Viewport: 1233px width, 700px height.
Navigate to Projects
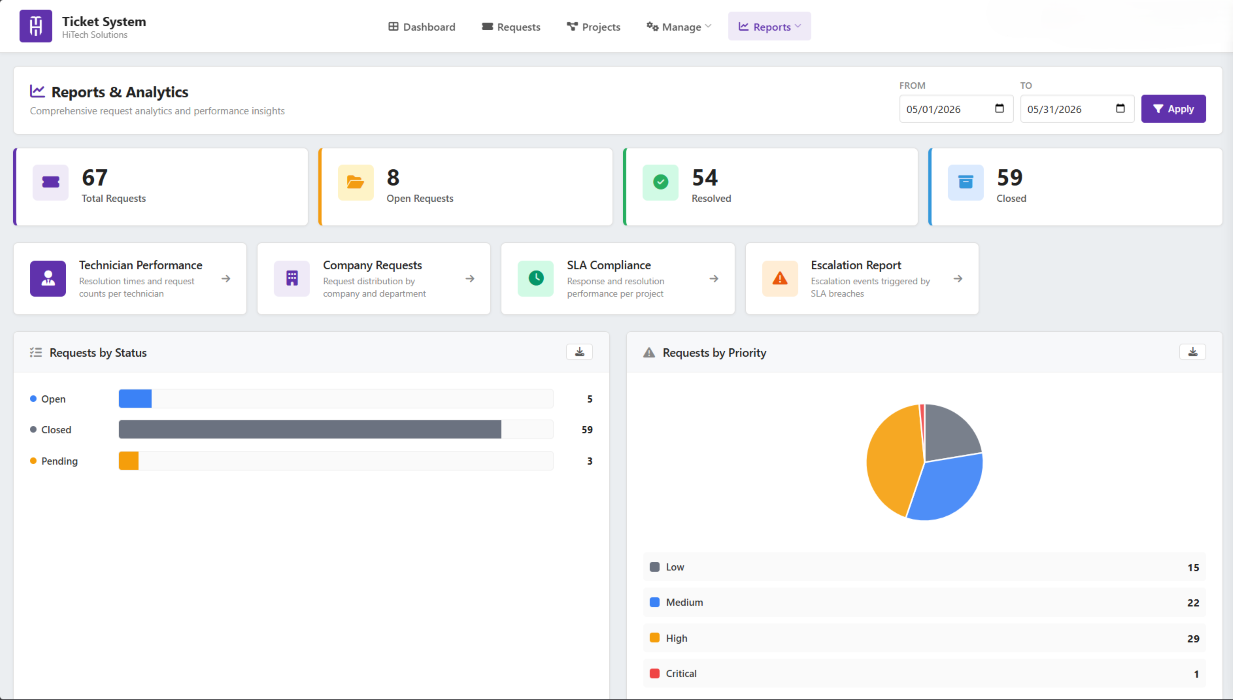pos(593,27)
